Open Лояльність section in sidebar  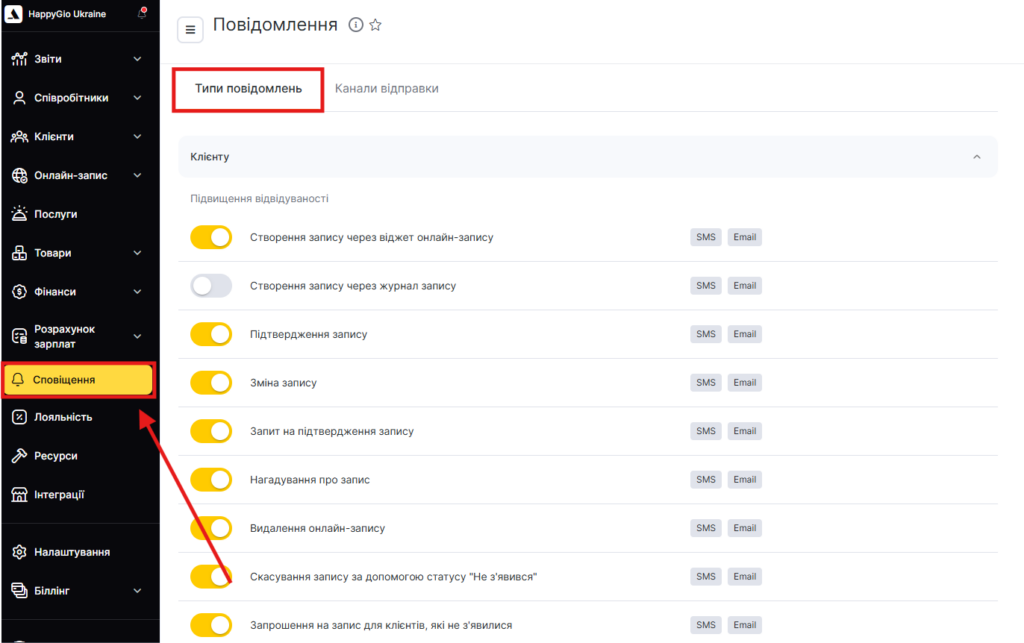pyautogui.click(x=62, y=417)
